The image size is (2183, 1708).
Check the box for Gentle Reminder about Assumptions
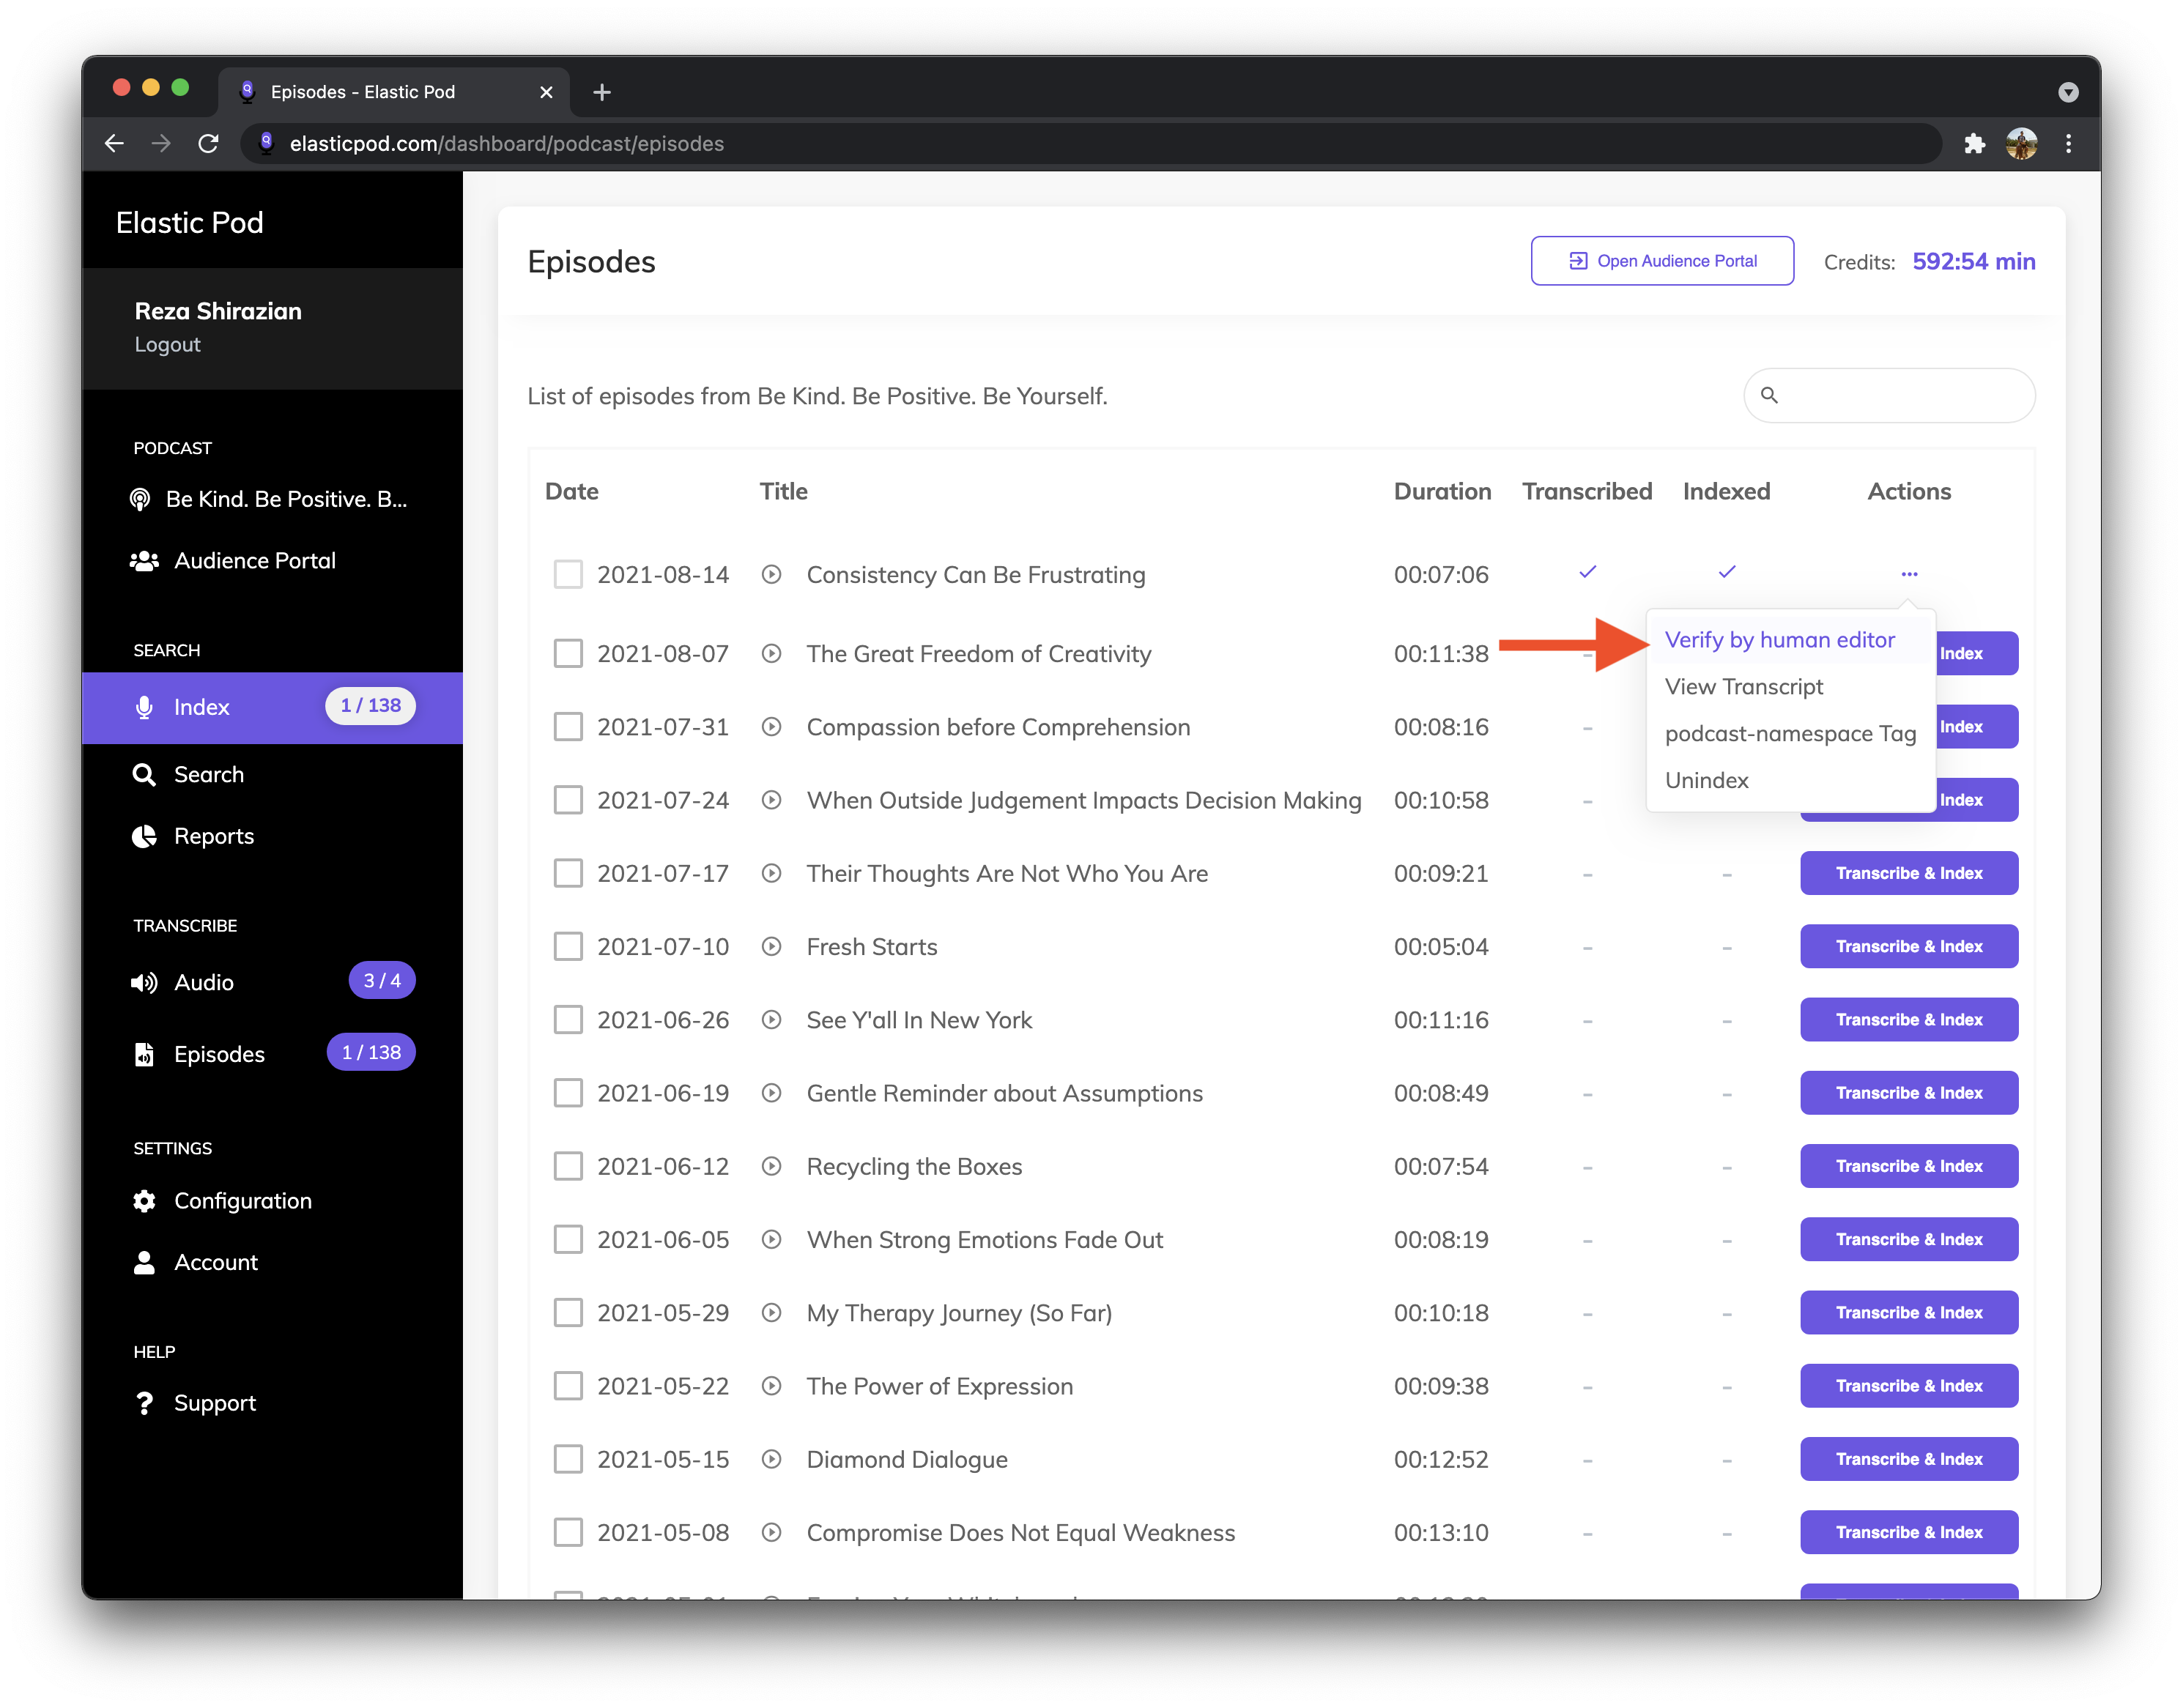pyautogui.click(x=568, y=1093)
